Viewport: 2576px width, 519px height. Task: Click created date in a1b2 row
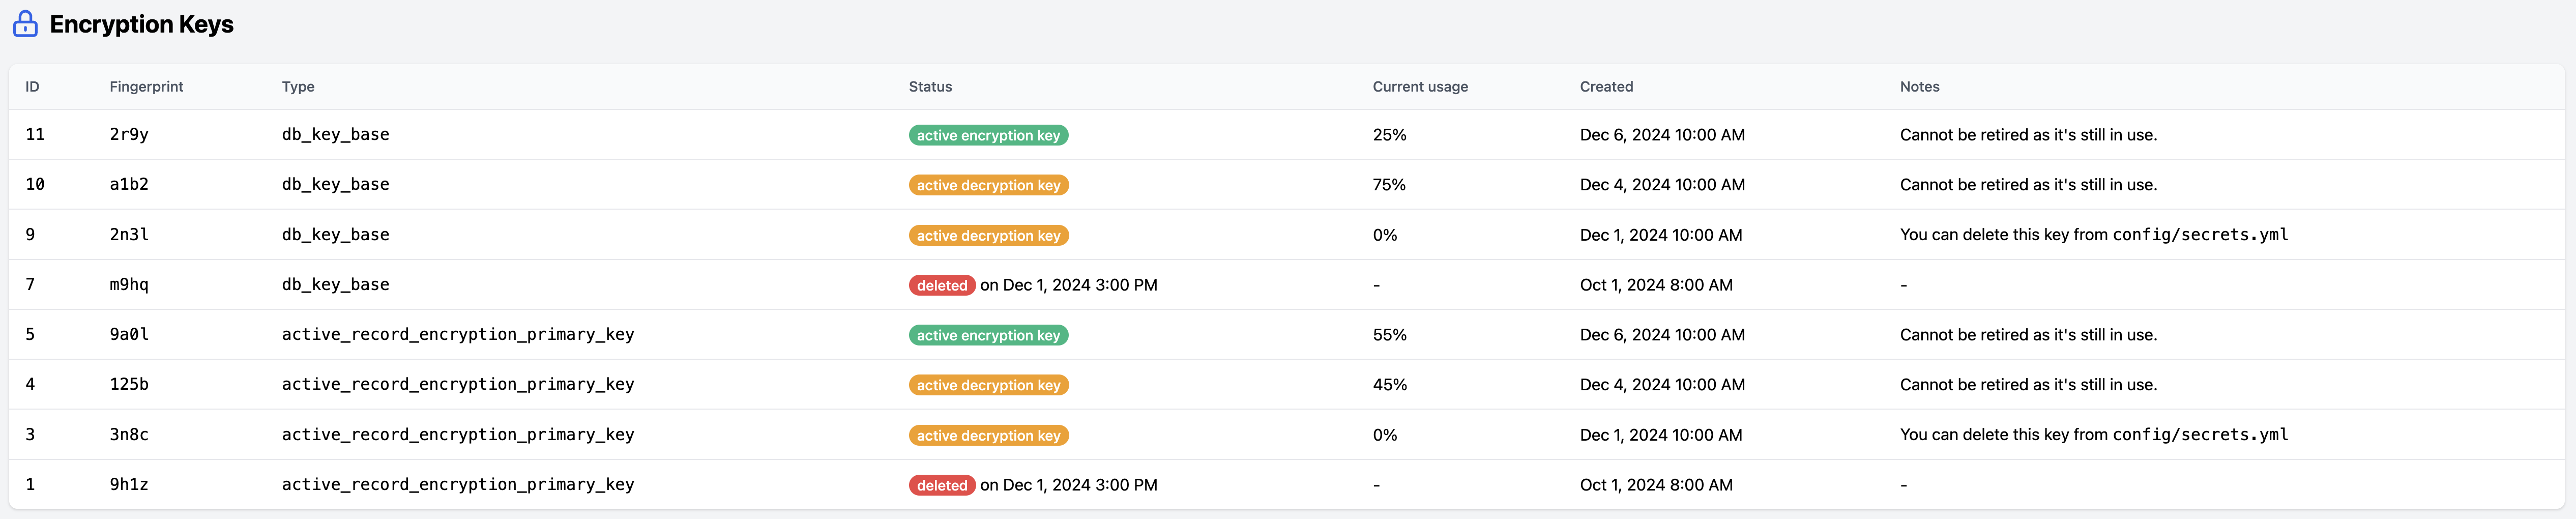pyautogui.click(x=1662, y=185)
